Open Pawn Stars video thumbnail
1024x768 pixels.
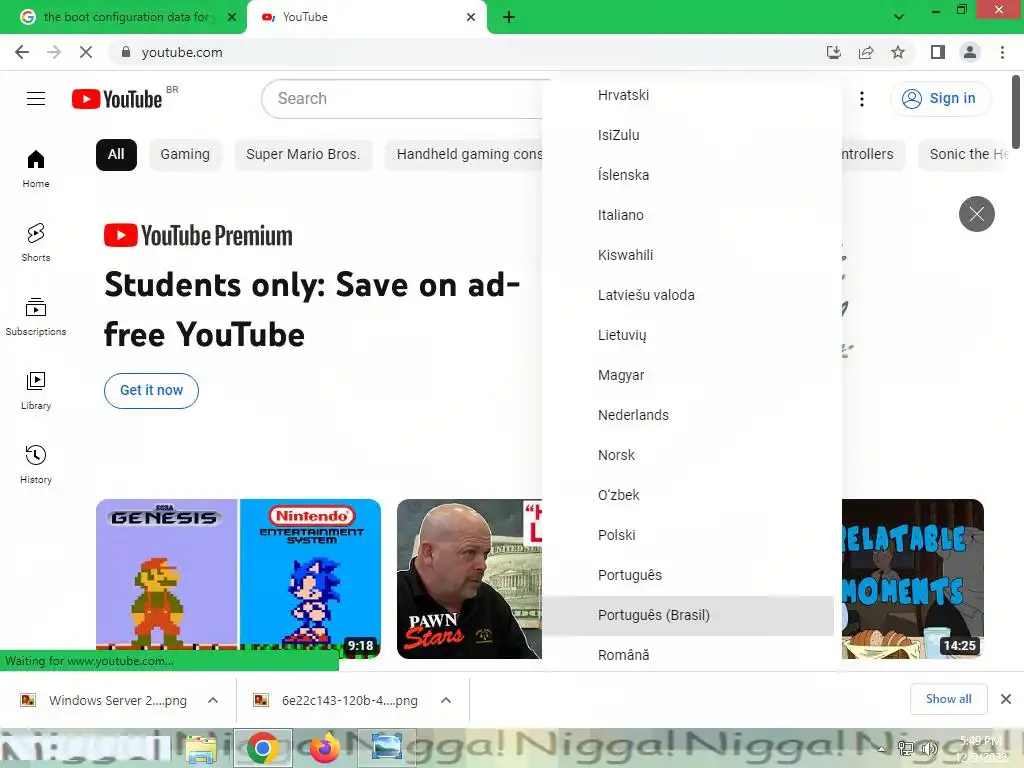click(469, 579)
